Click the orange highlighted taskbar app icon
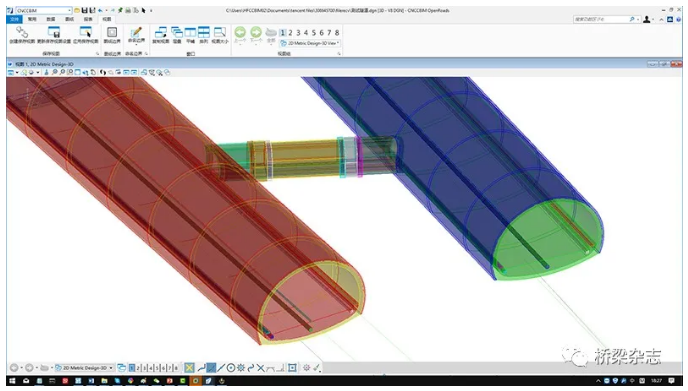The height and width of the screenshot is (391, 688). 196,381
